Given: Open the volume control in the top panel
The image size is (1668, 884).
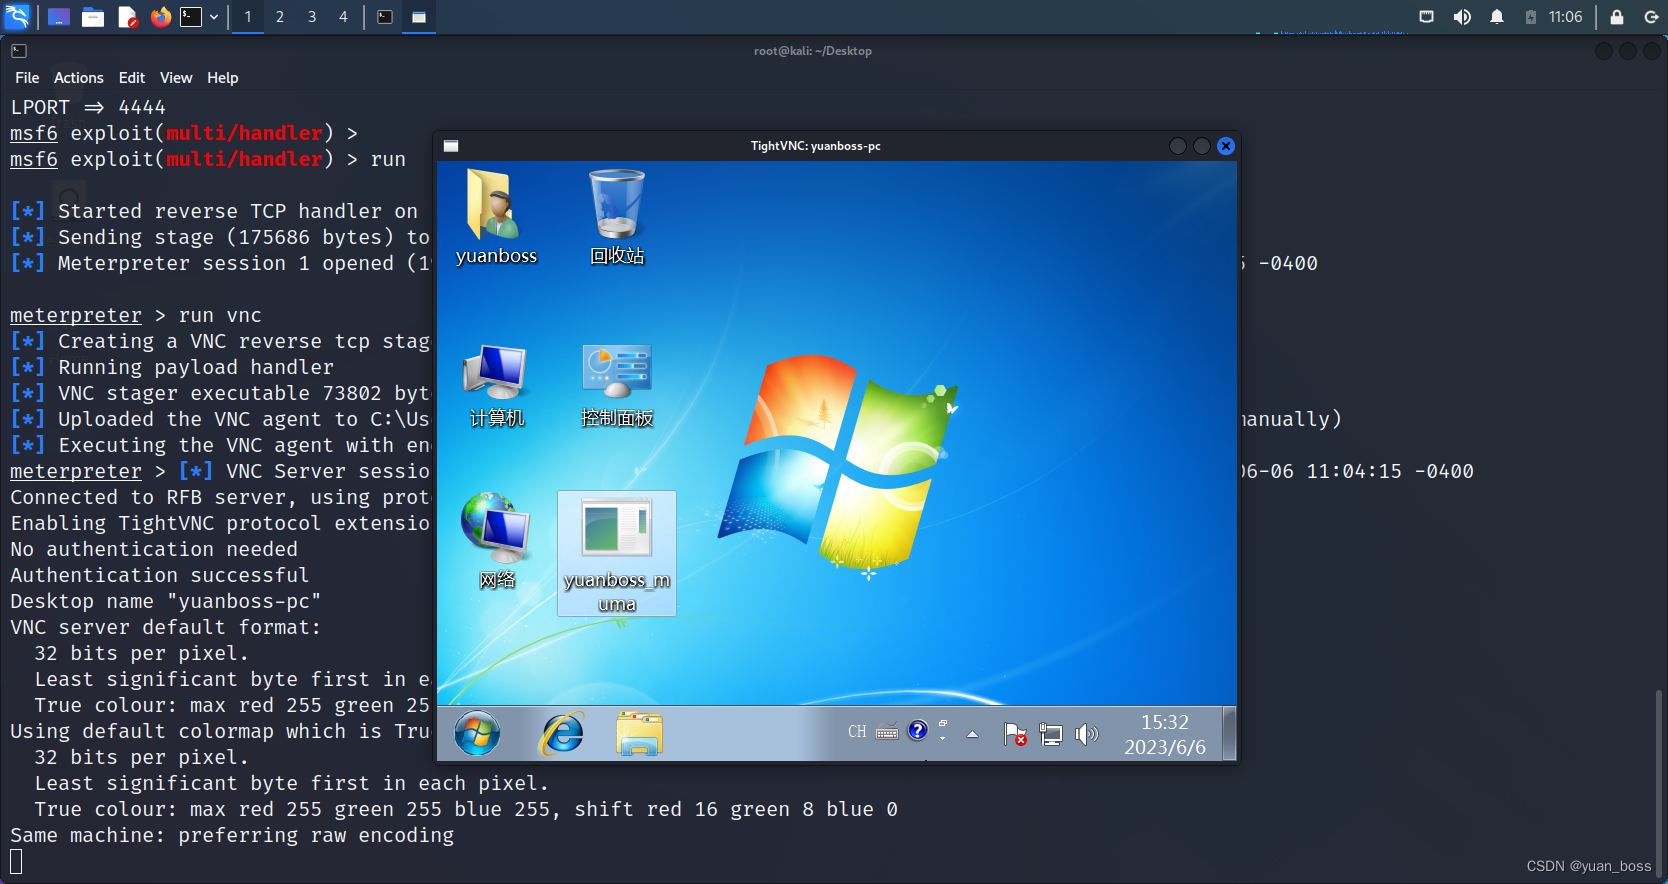Looking at the screenshot, I should coord(1462,17).
